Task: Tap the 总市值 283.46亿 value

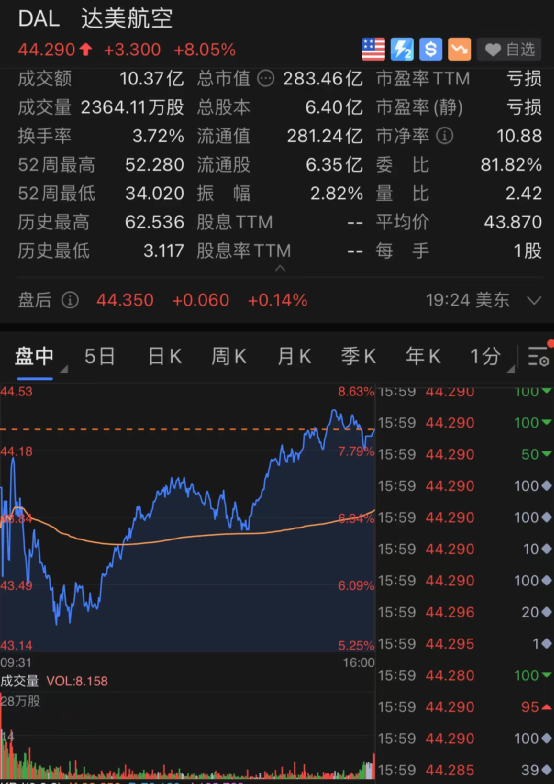Action: pos(323,78)
